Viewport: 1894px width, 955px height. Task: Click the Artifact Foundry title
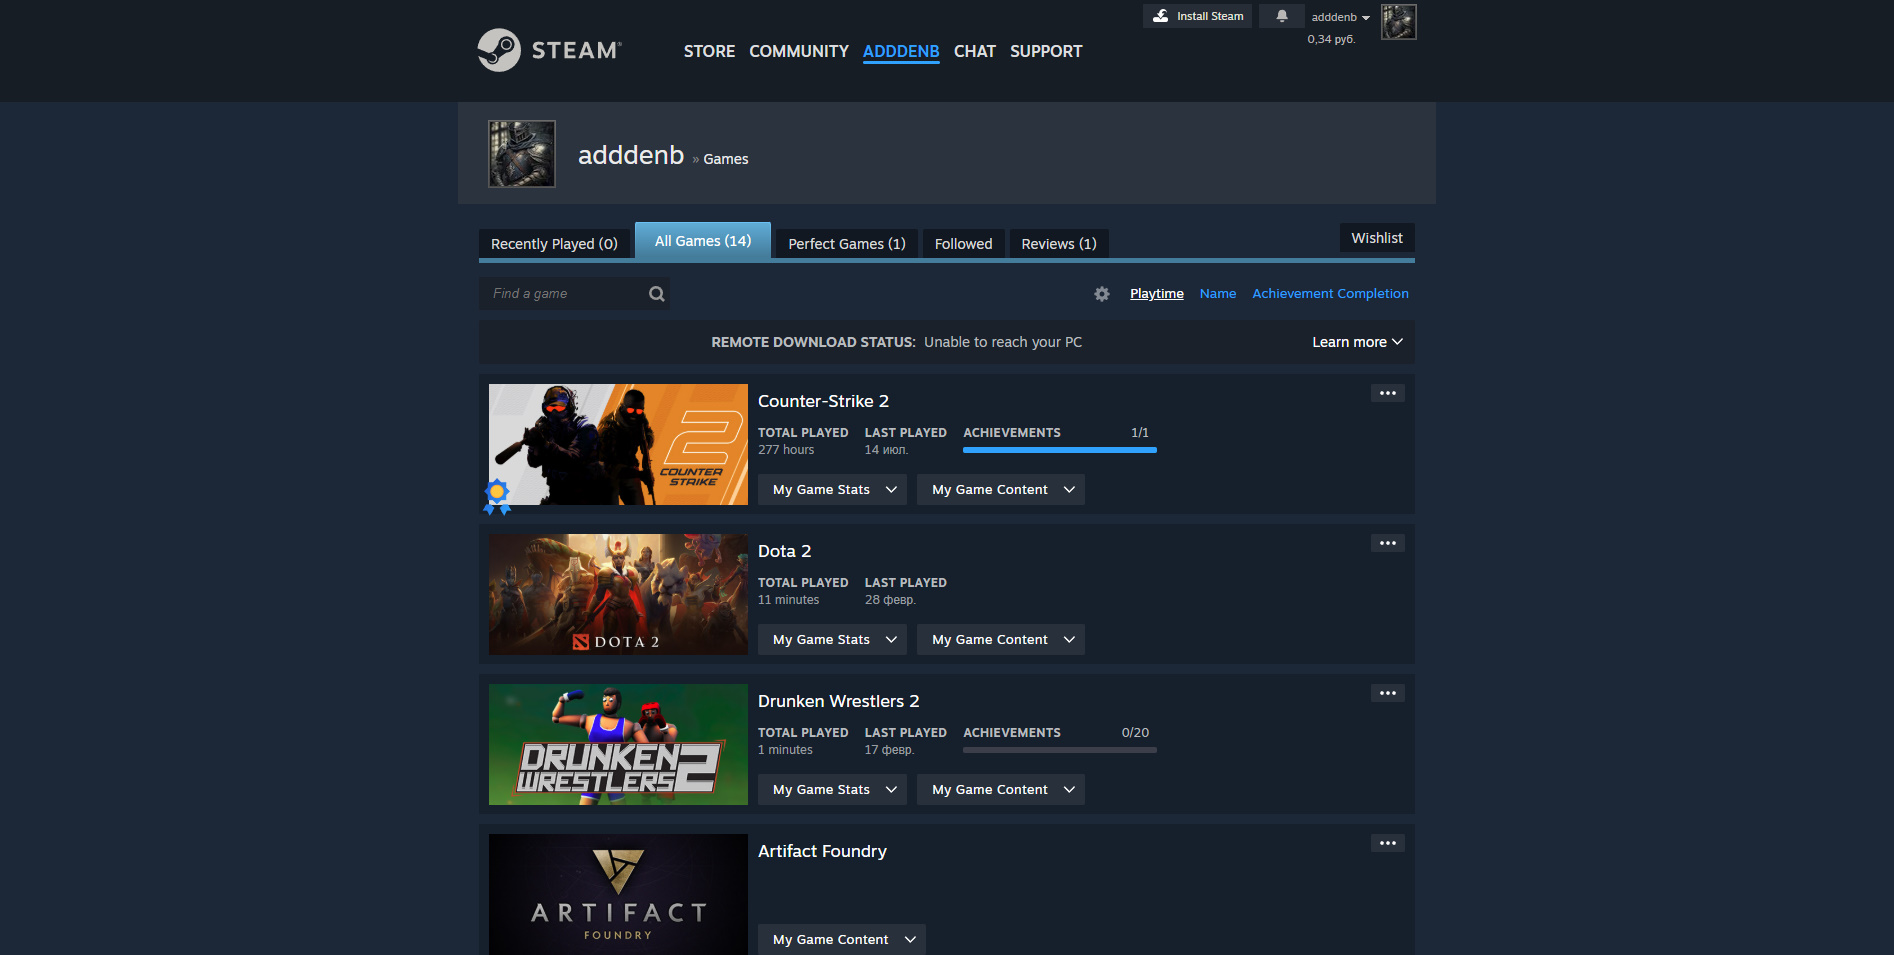(822, 851)
